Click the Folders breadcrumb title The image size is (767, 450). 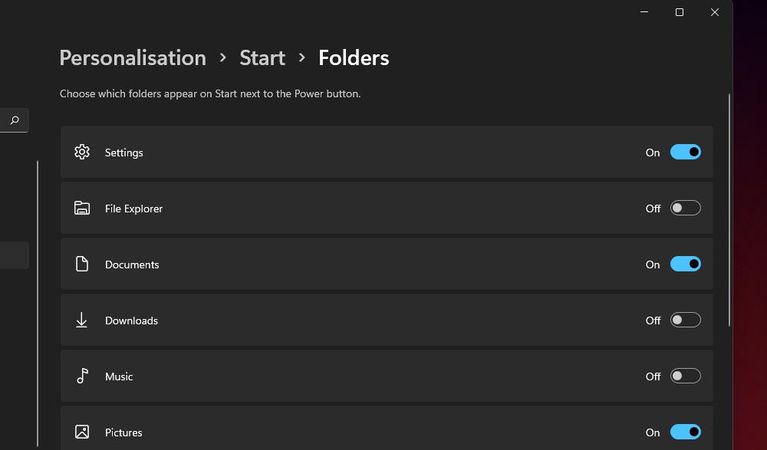pyautogui.click(x=353, y=58)
